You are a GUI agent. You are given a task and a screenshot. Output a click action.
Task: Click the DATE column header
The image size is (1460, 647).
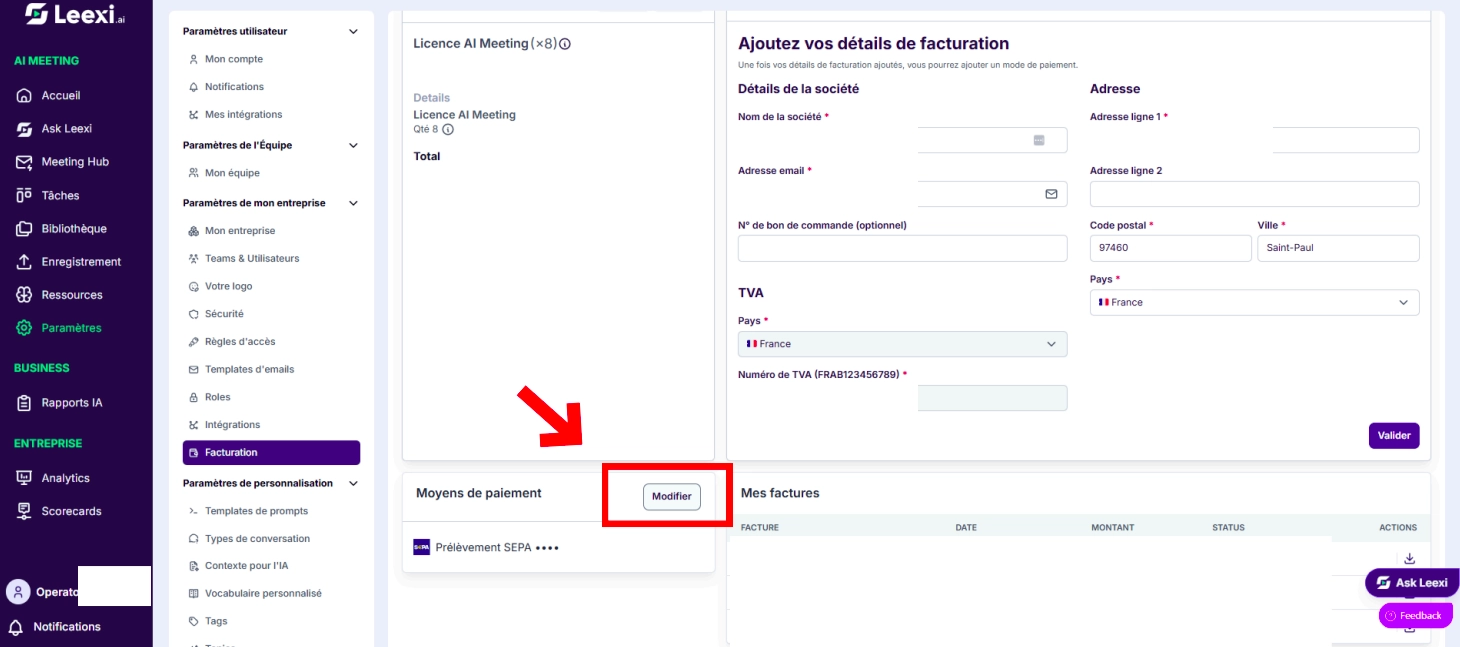tap(966, 528)
